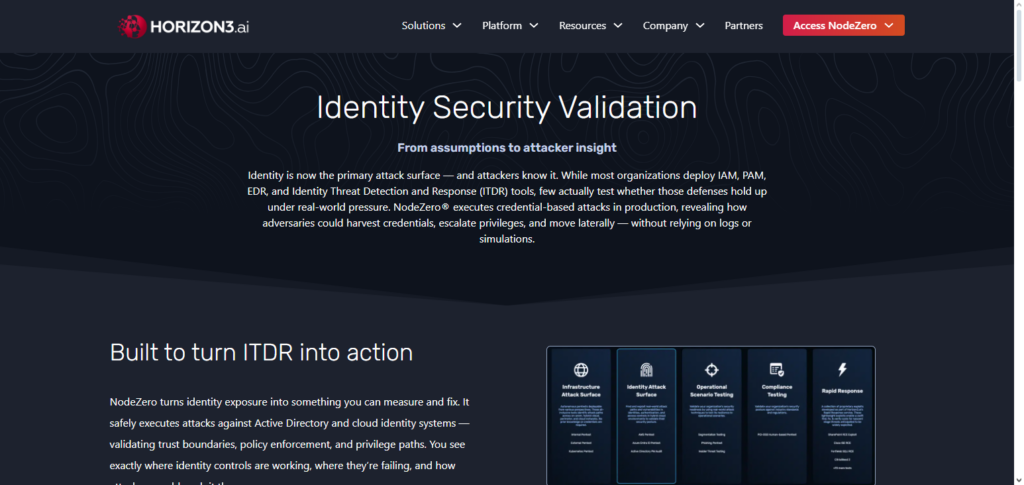Click Internal Pentest in the Infrastructure card
This screenshot has height=485, width=1024.
[x=582, y=435]
